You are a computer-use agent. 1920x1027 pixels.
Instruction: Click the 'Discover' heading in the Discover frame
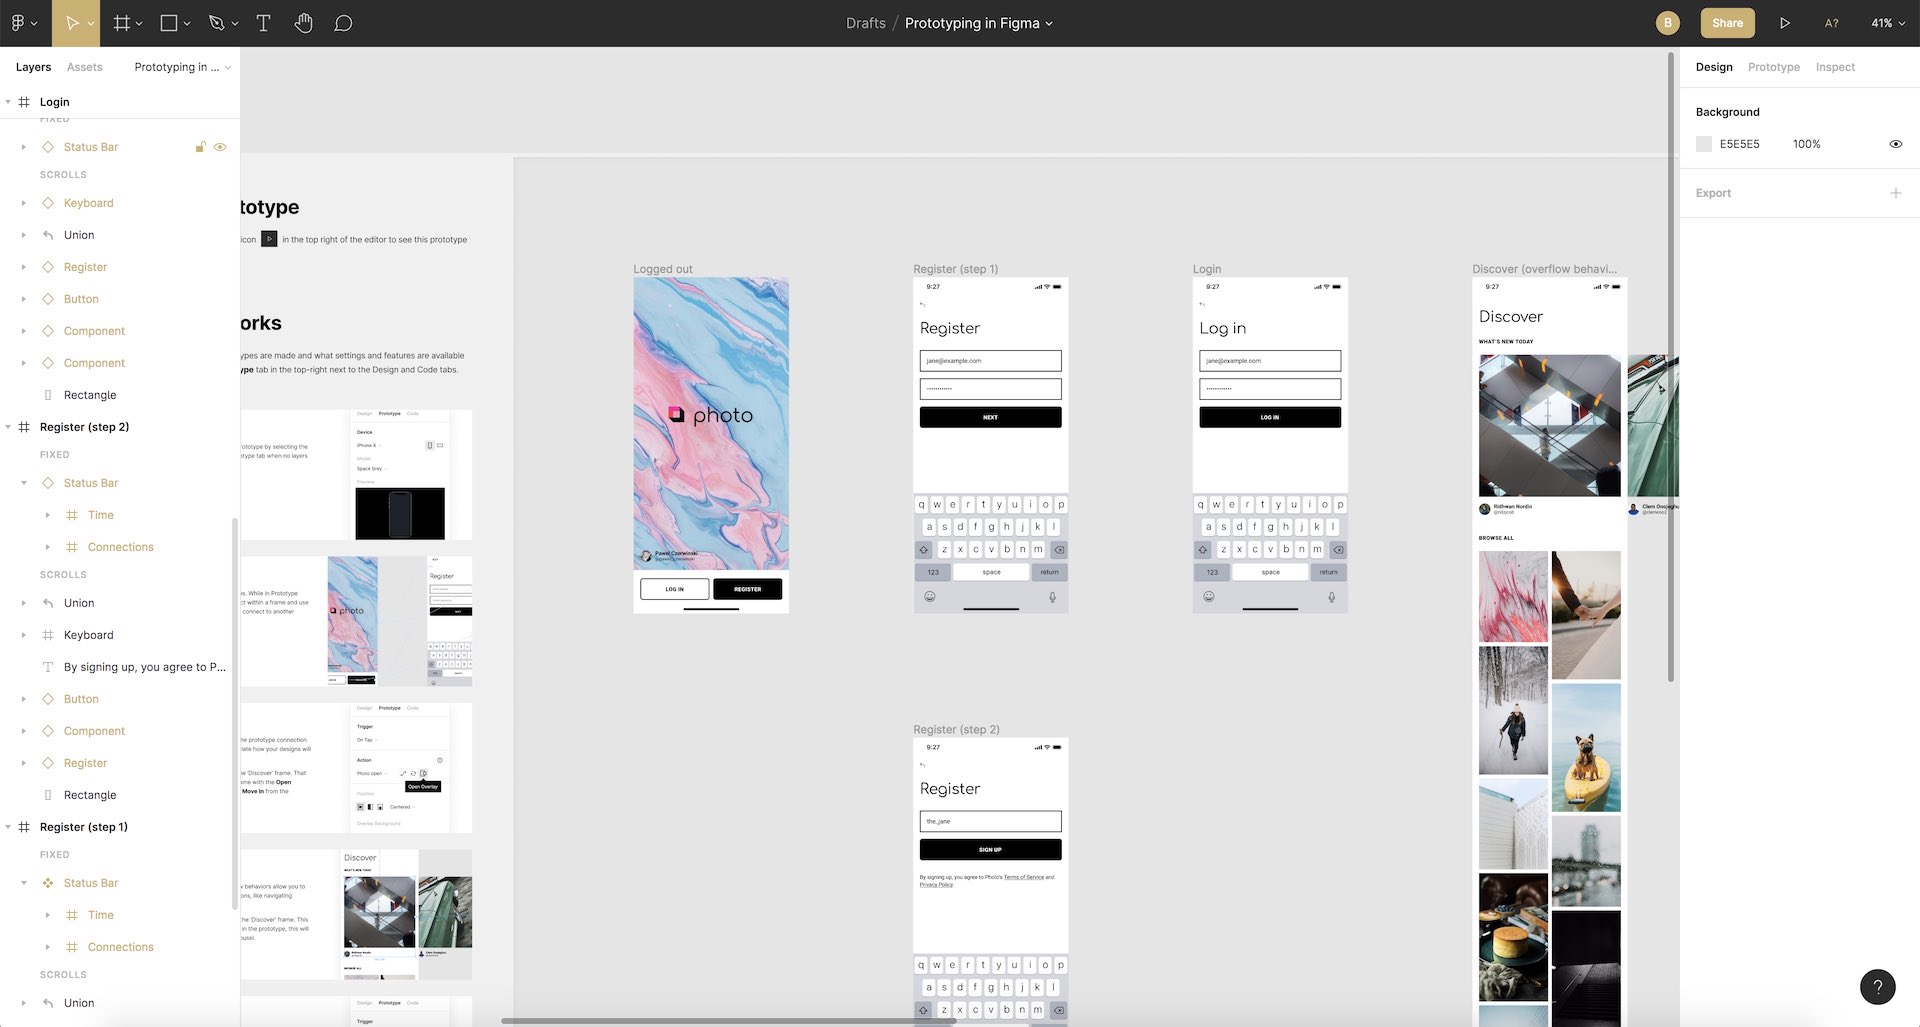click(1511, 316)
